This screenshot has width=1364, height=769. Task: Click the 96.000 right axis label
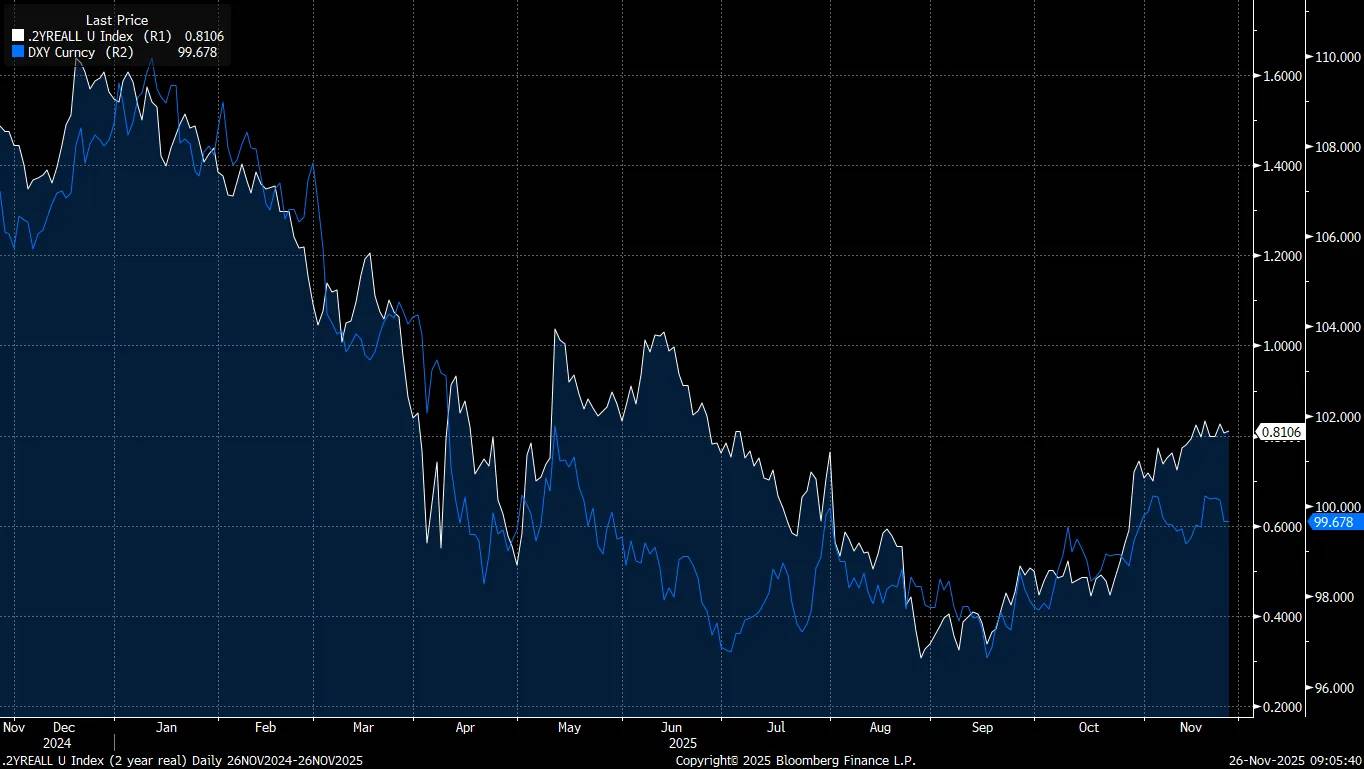pyautogui.click(x=1334, y=688)
